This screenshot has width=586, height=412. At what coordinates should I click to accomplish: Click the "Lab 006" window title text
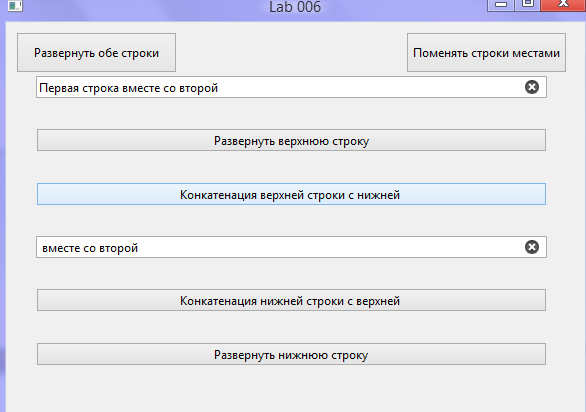[295, 7]
